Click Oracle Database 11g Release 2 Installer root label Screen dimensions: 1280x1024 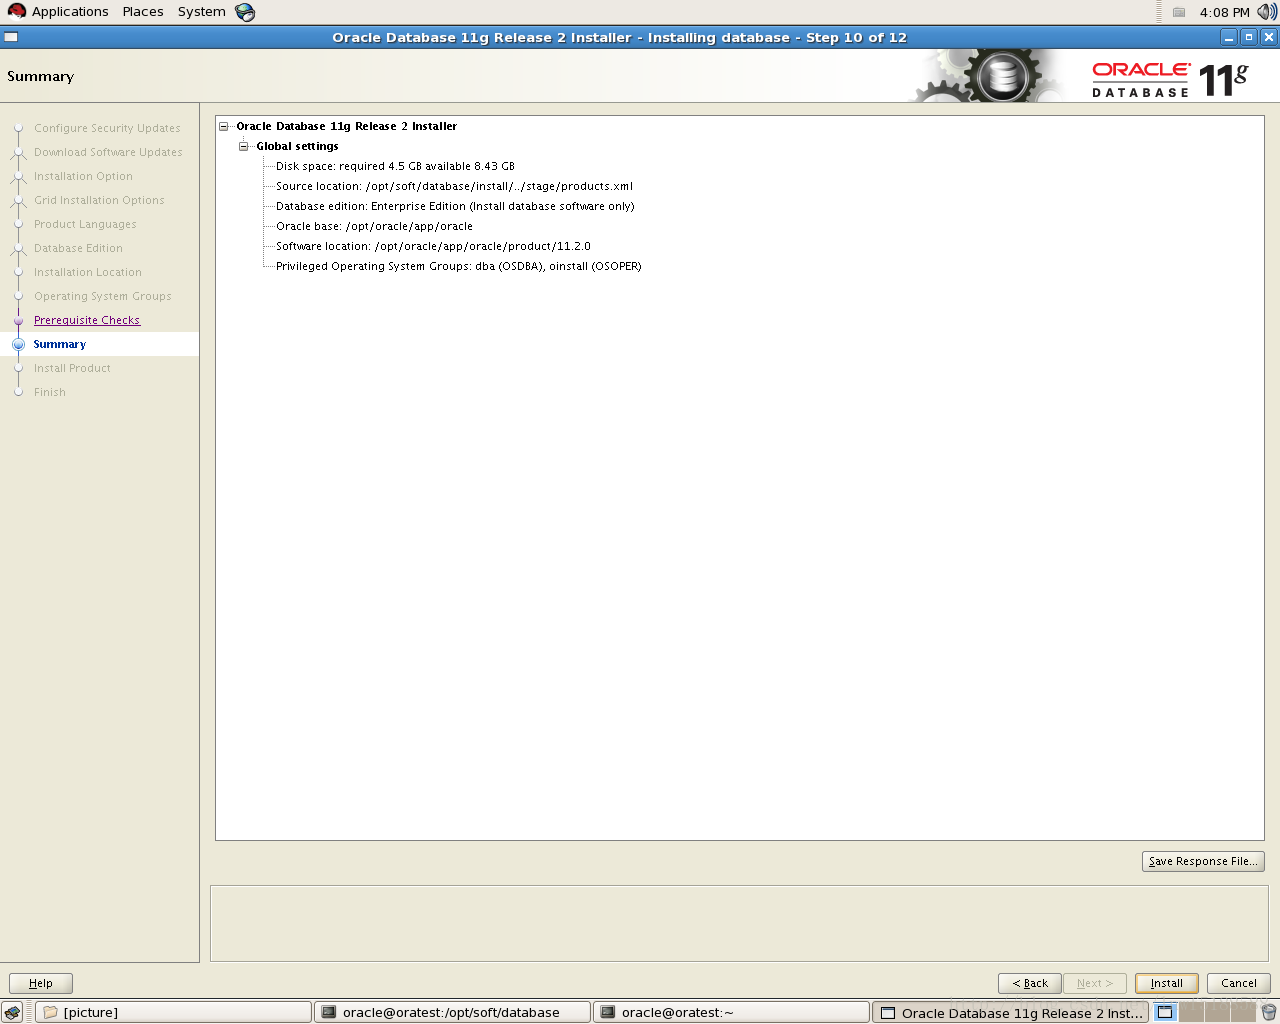(346, 127)
